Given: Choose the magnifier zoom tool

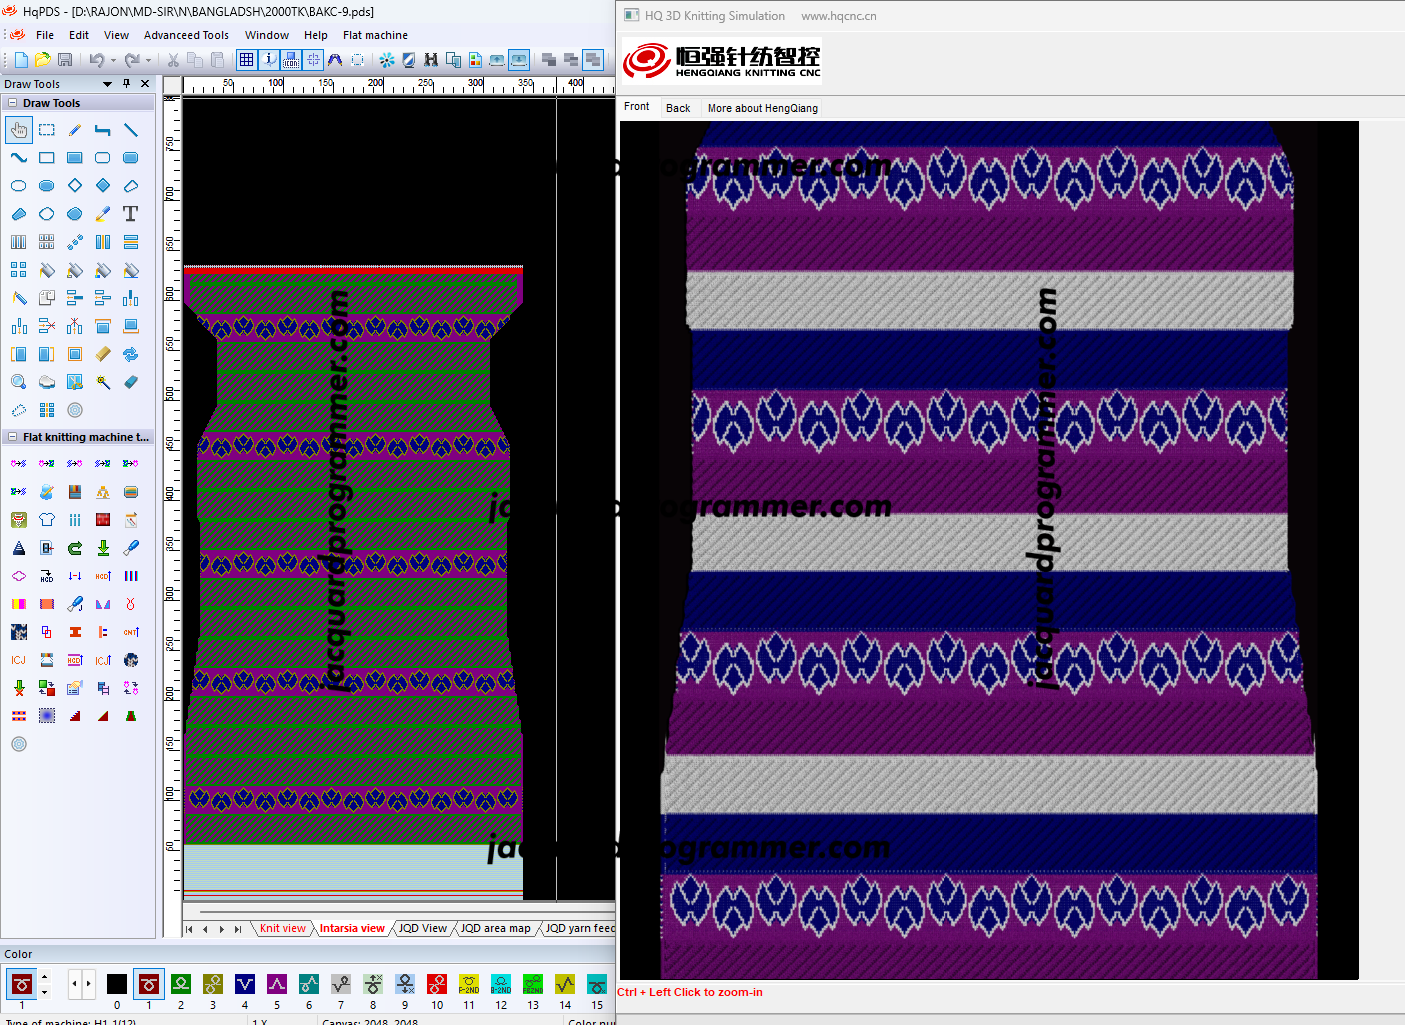Looking at the screenshot, I should tap(18, 382).
